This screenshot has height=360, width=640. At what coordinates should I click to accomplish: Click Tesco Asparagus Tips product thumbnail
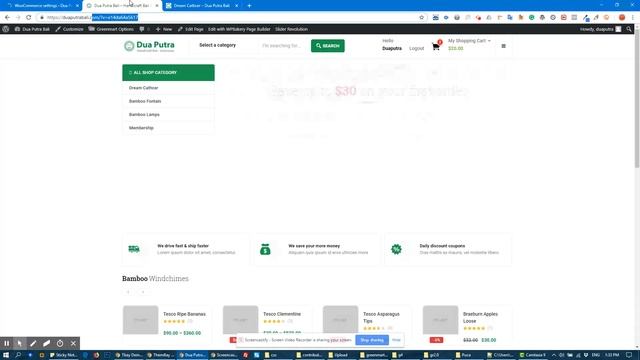click(x=340, y=320)
